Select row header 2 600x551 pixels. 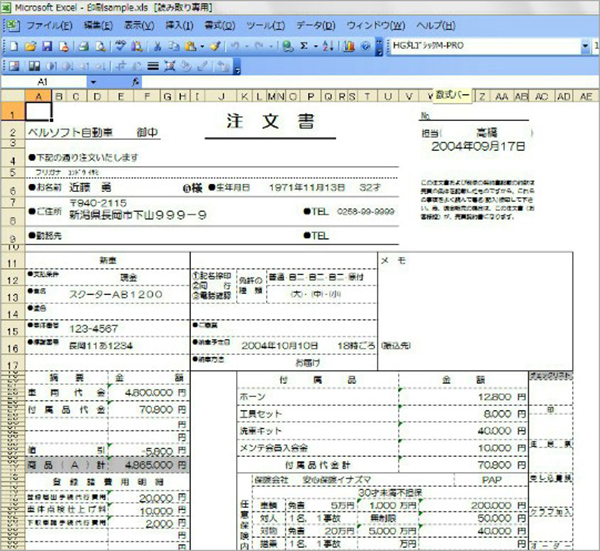click(11, 131)
